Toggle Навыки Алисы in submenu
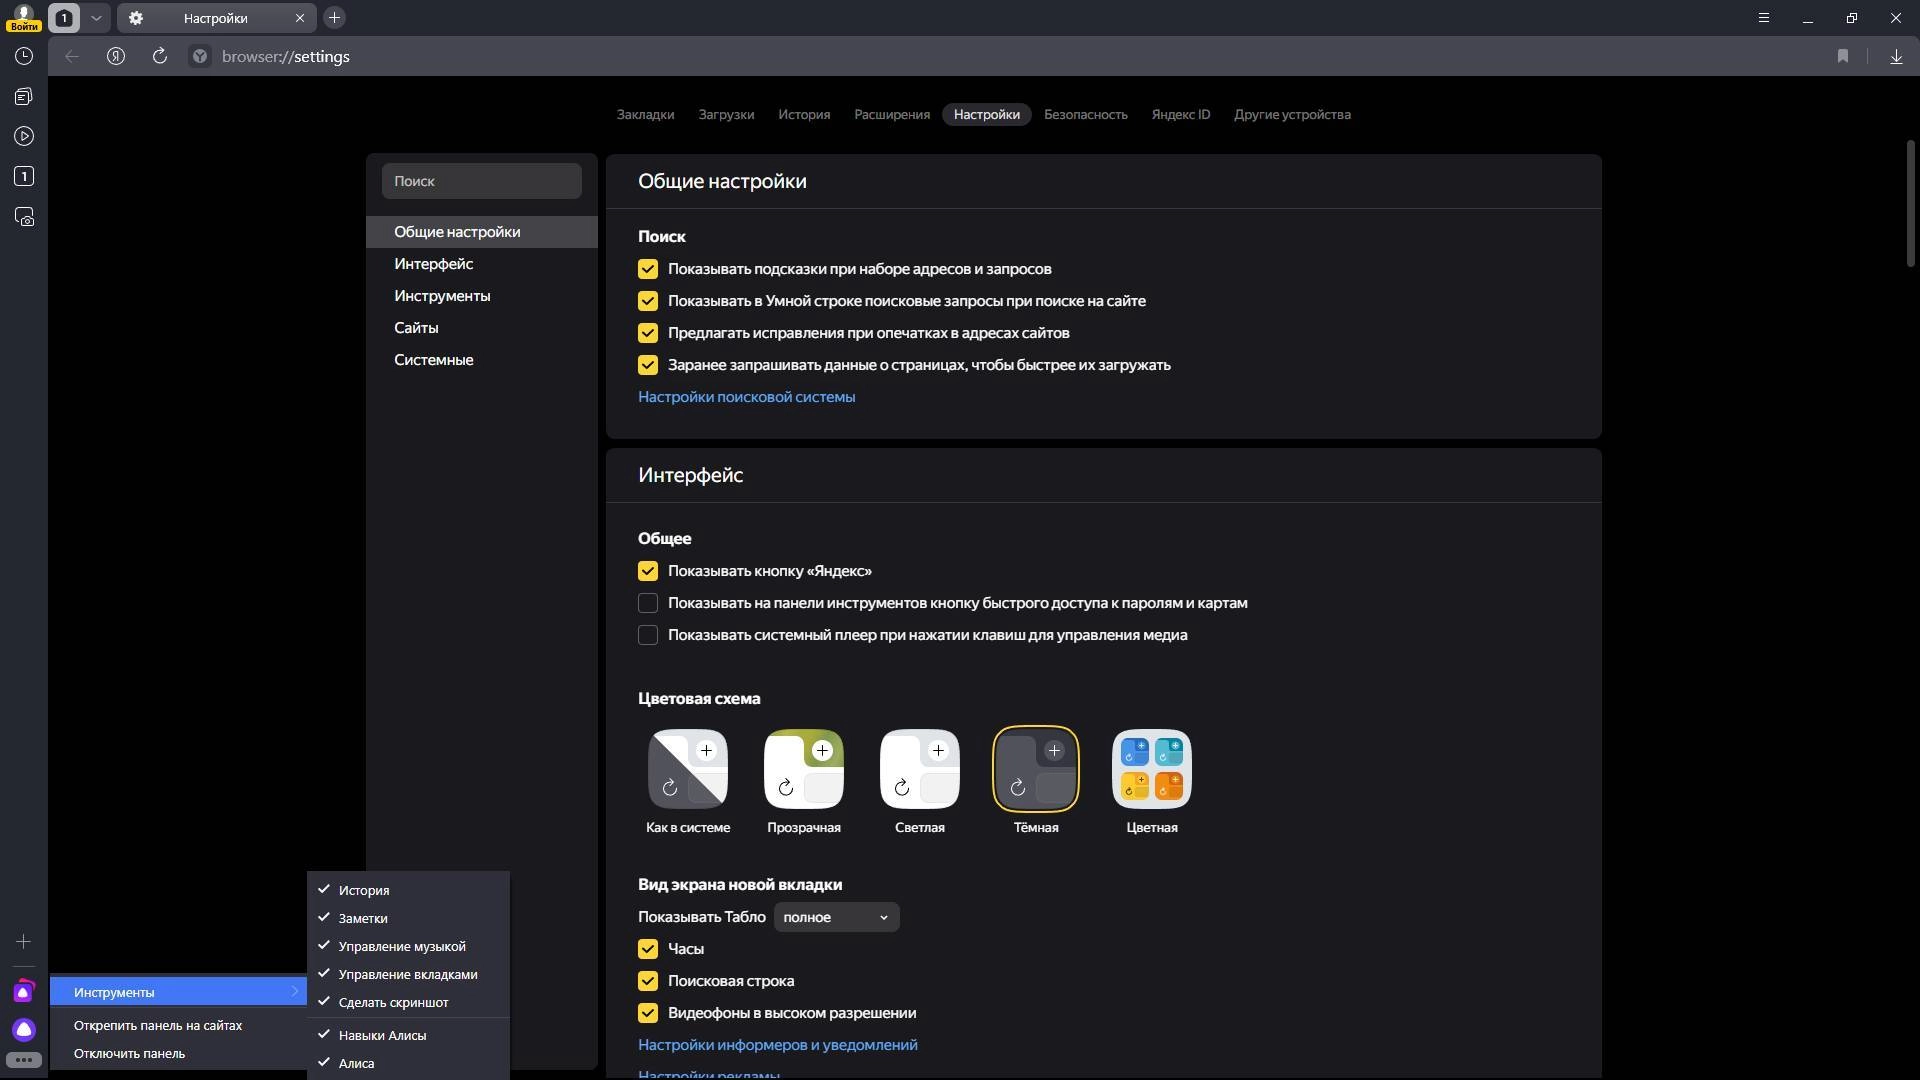Screen dimensions: 1920x1080 (x=409, y=1035)
